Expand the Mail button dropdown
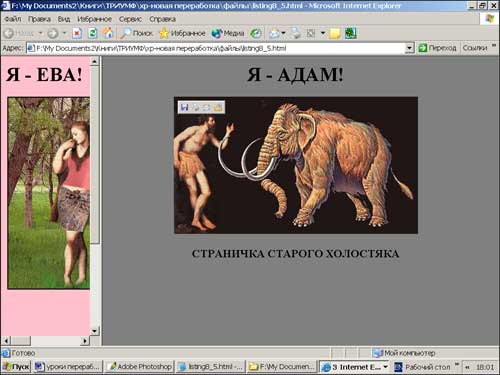 (284, 33)
